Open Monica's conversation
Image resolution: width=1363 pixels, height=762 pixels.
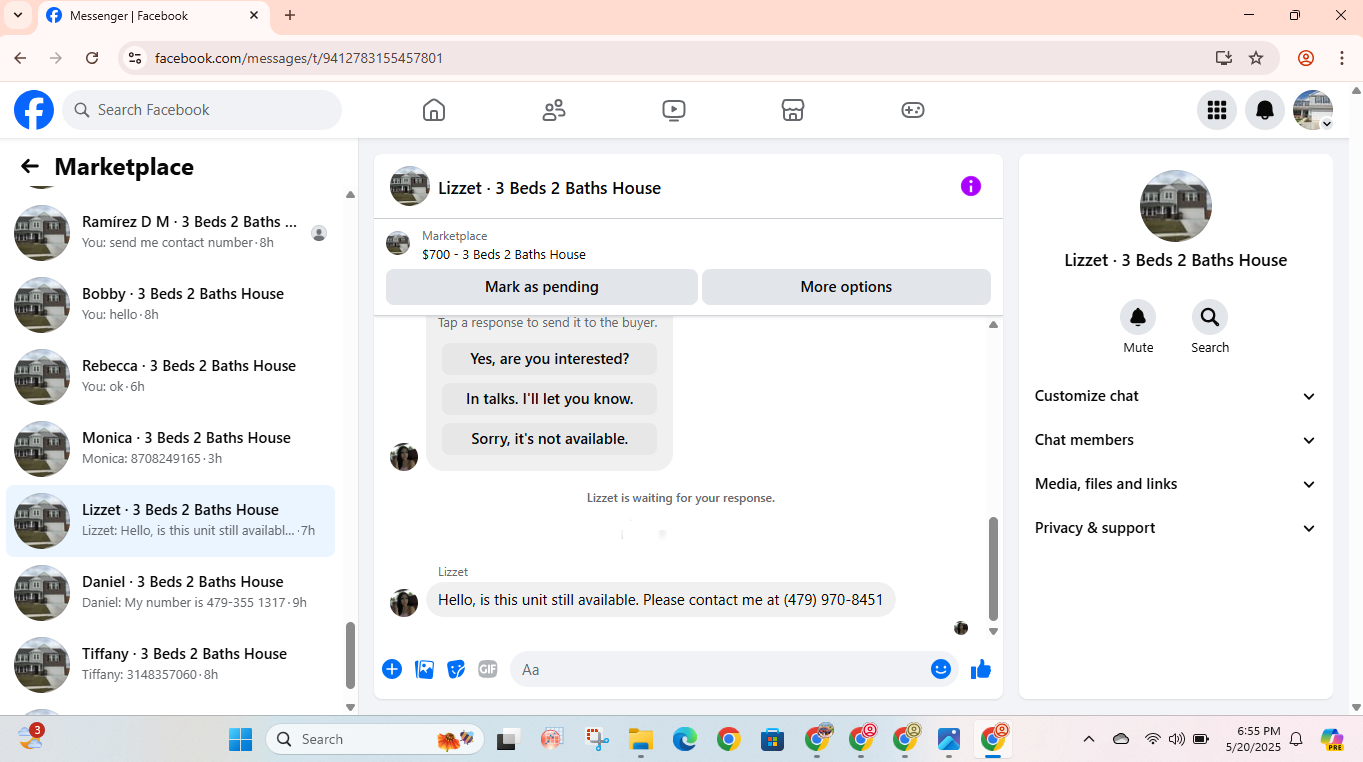point(171,449)
